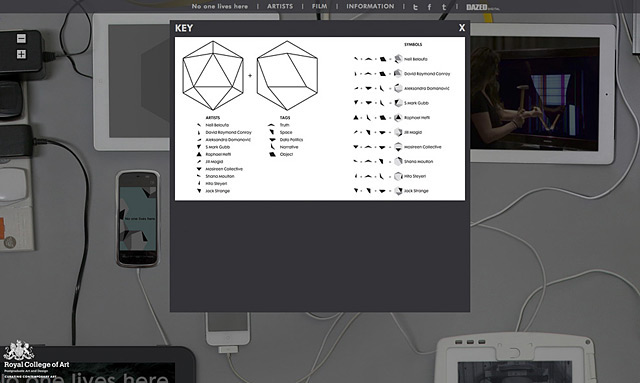Viewport: 640px width, 383px height.
Task: Select the partial hexagon diagram in the key
Action: tap(287, 76)
